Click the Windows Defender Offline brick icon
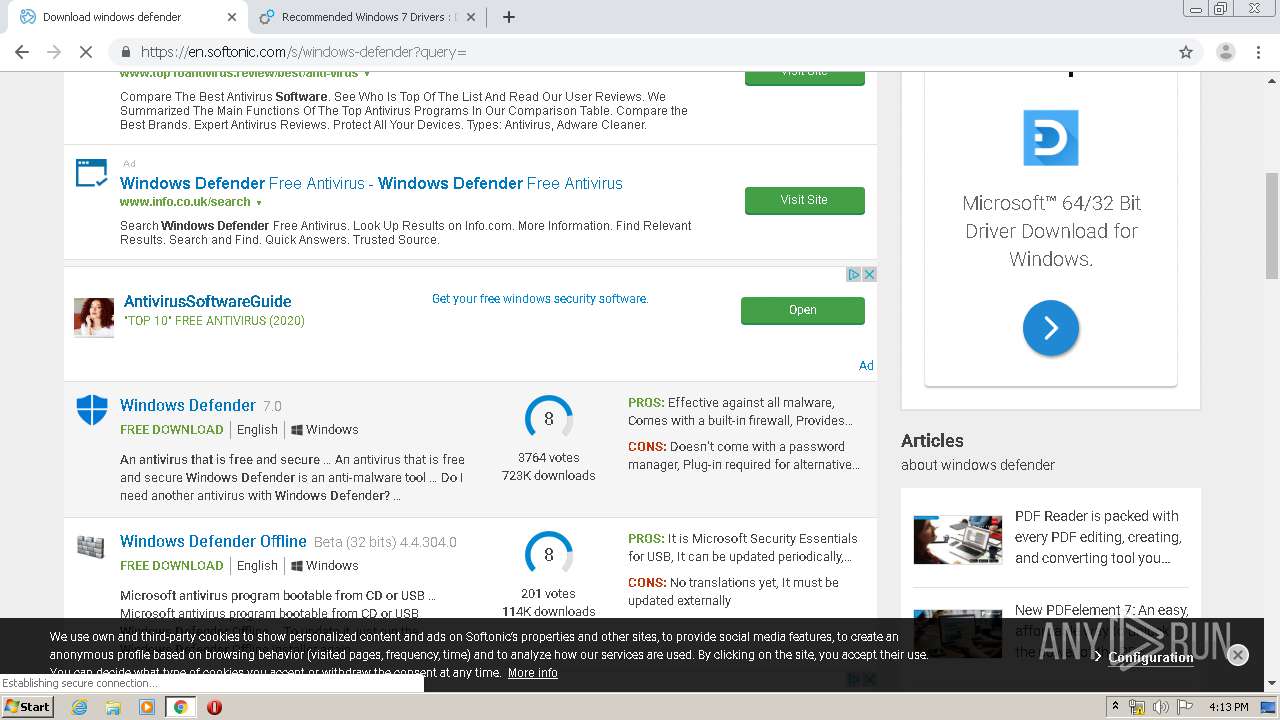This screenshot has height=720, width=1280. click(91, 547)
